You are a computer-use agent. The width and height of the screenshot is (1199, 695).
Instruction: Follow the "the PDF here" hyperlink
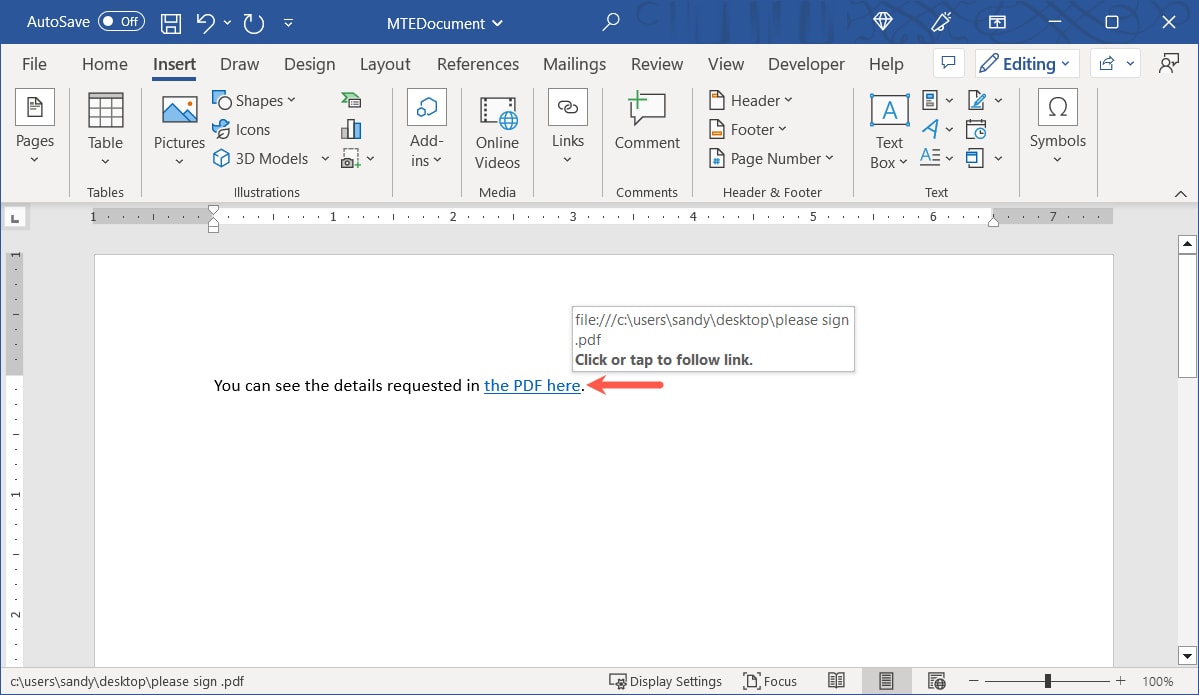pos(532,385)
